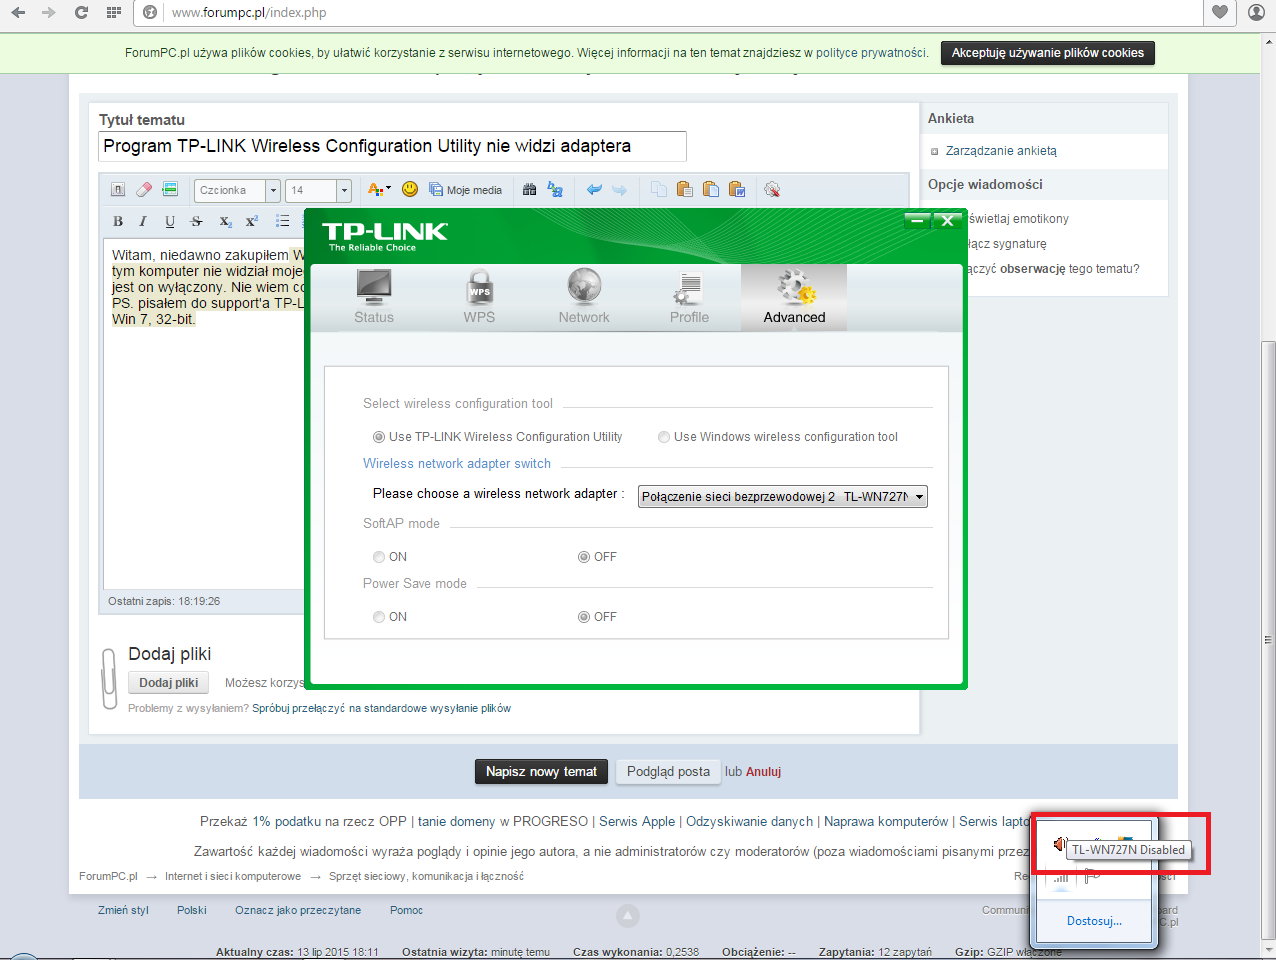
Task: Click Podgląd posta button
Action: click(668, 772)
